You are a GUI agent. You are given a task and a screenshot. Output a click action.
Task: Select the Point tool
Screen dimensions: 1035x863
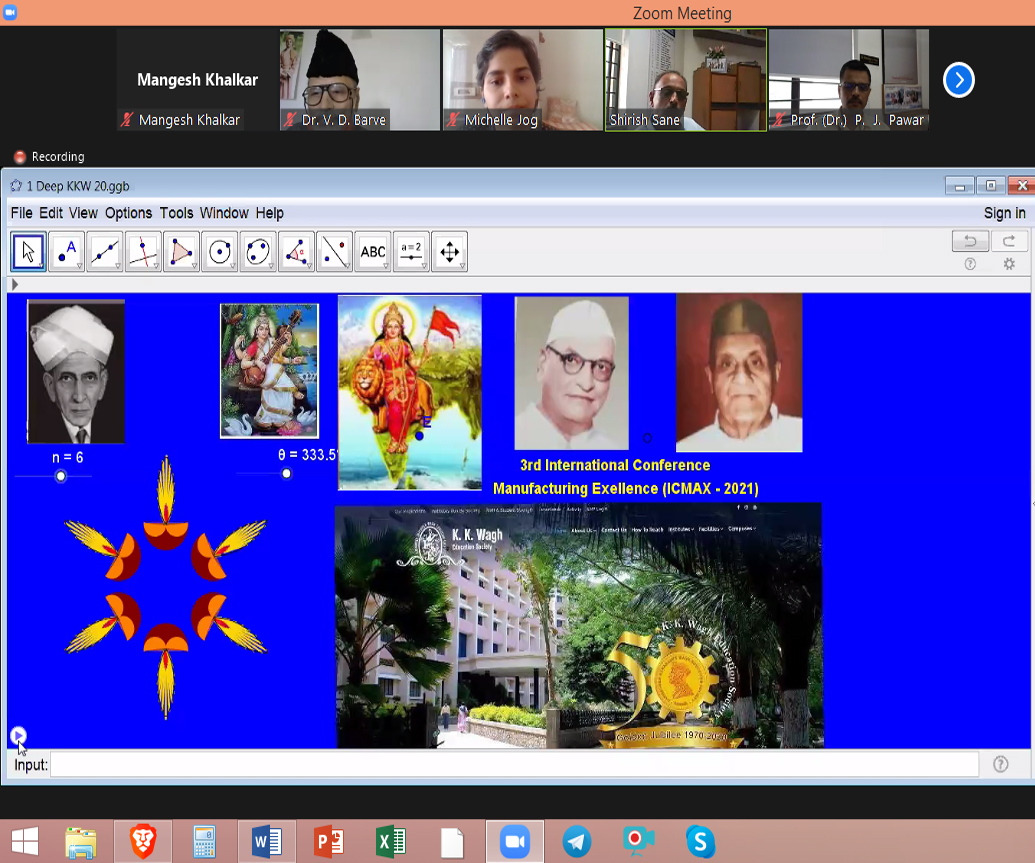point(67,252)
